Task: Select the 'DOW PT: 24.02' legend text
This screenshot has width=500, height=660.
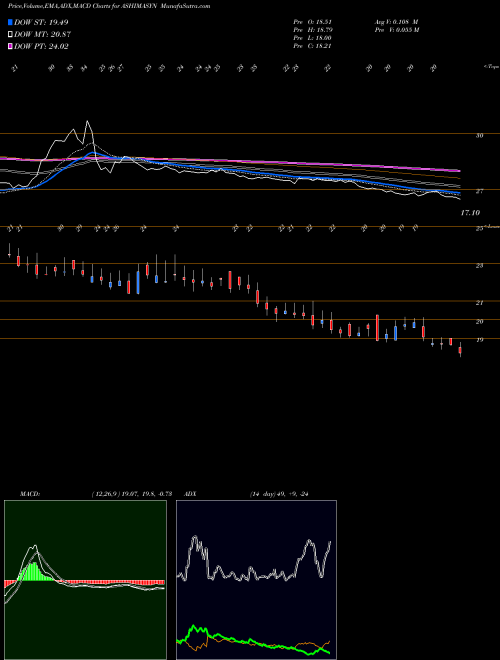Action: (41, 46)
